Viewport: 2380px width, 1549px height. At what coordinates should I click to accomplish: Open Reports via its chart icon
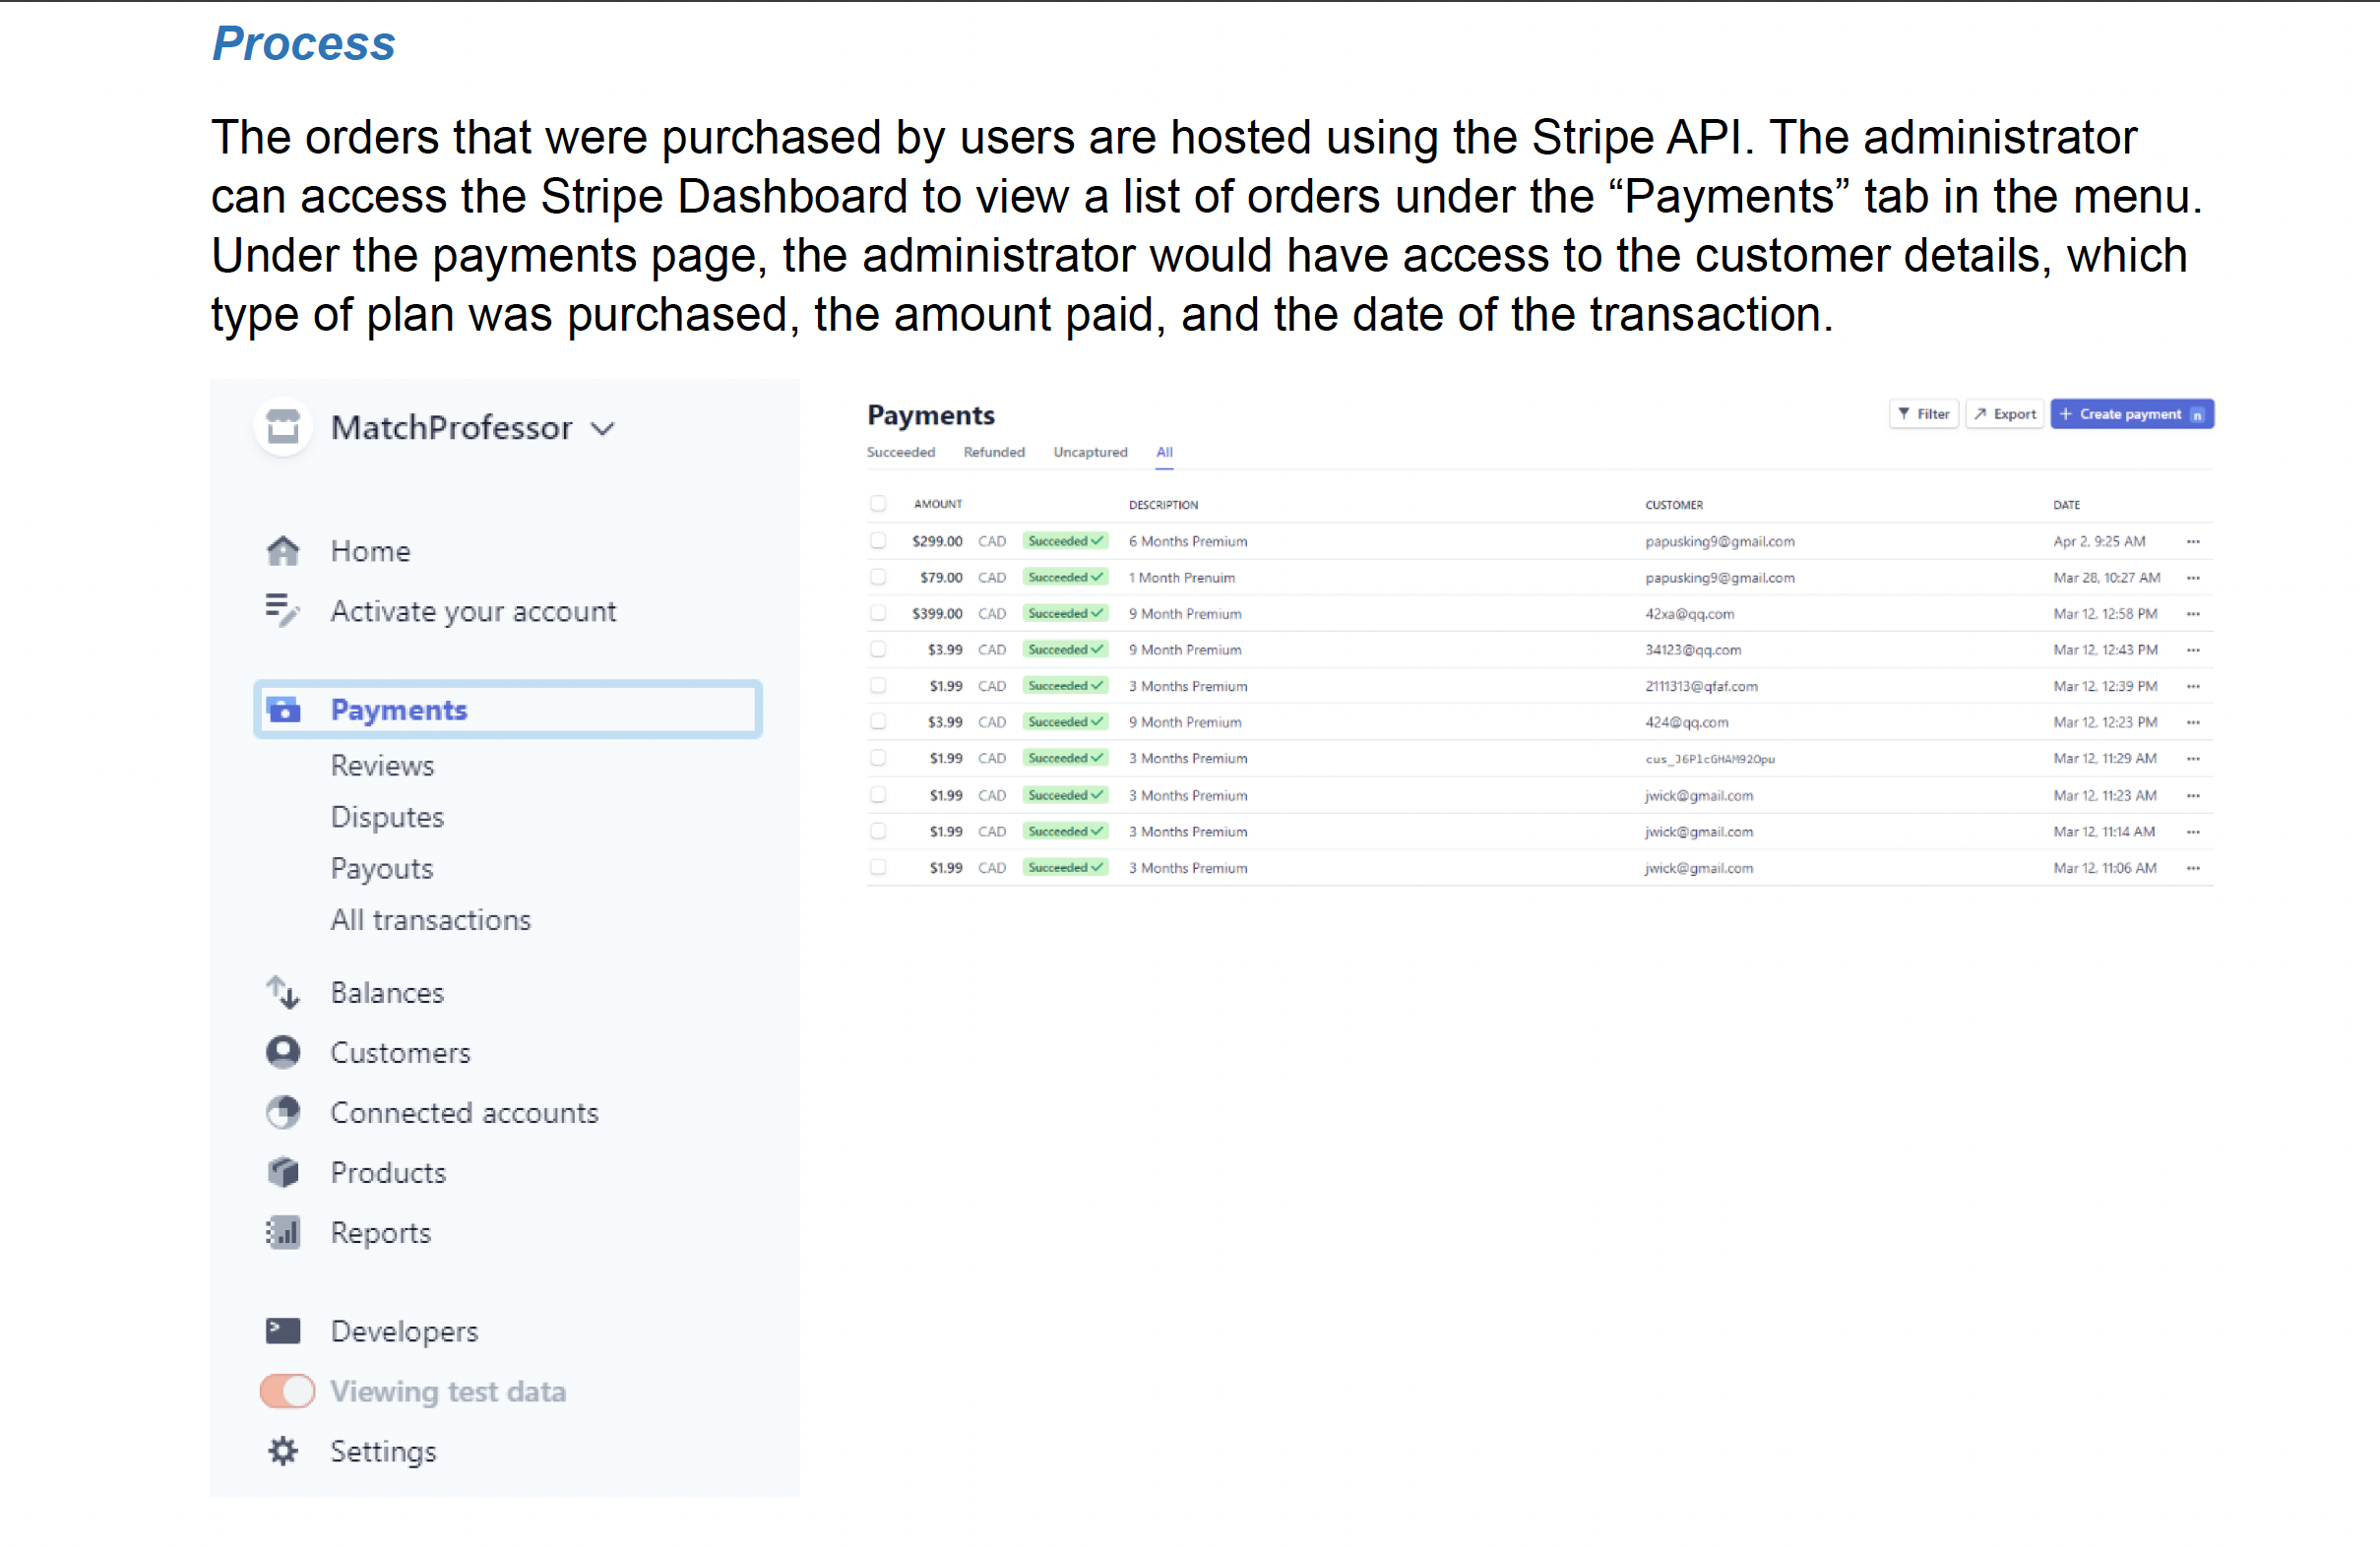283,1232
